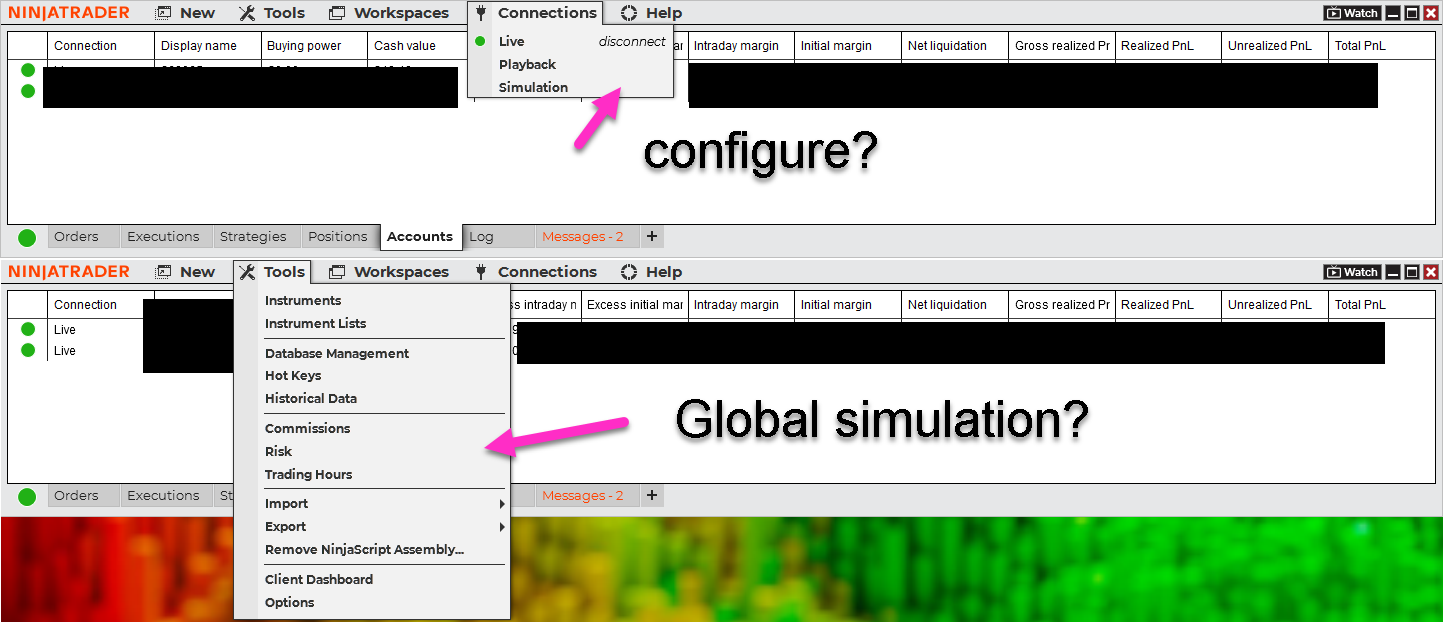Open Historical Data from the Tools menu
Viewport: 1443px width, 622px height.
click(x=311, y=398)
